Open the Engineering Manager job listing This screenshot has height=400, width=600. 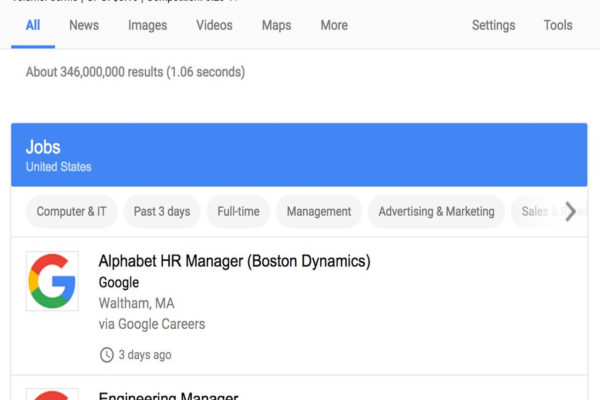(x=168, y=395)
